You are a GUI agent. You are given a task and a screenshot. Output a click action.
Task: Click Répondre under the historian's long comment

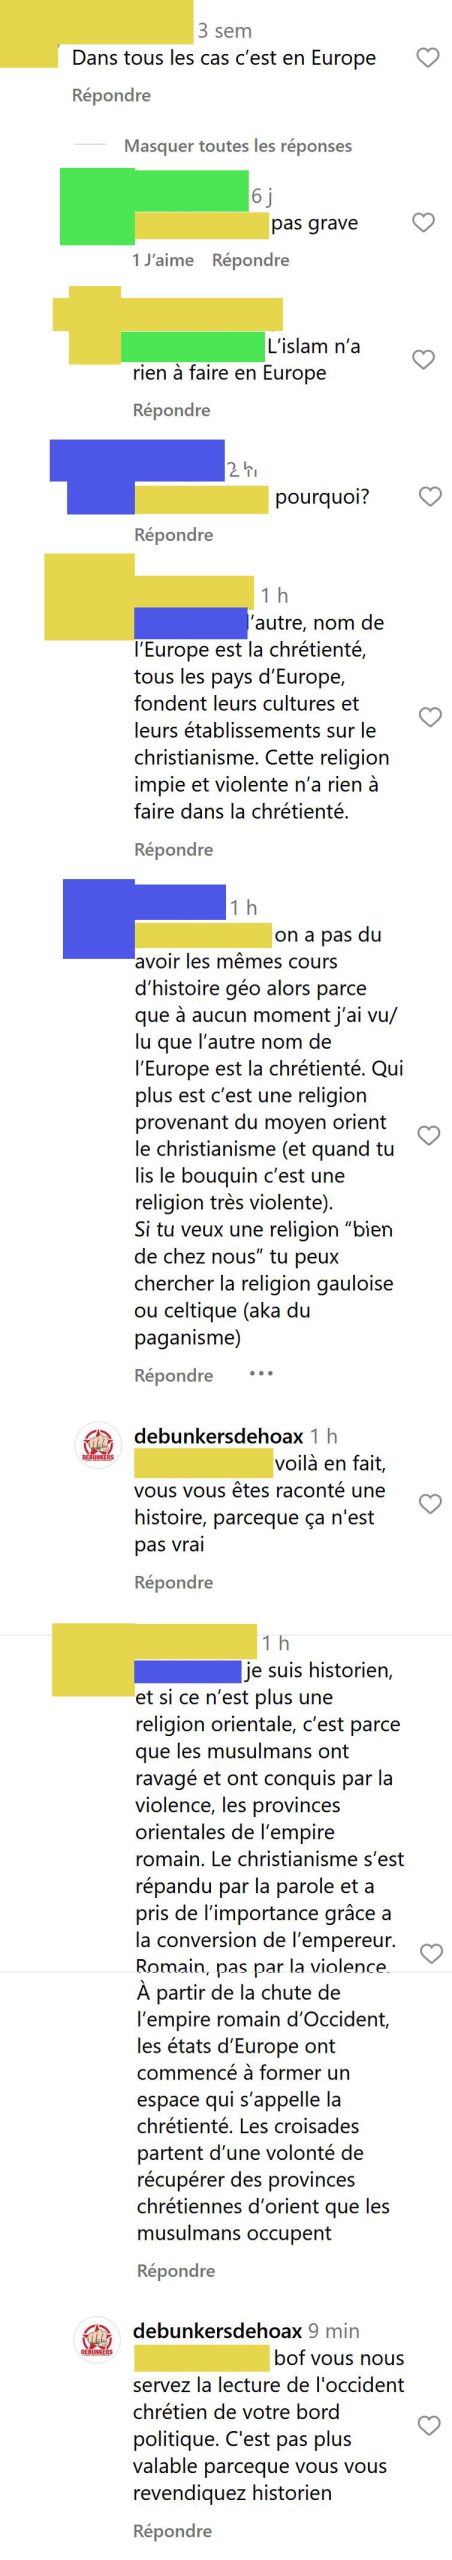(x=176, y=2271)
